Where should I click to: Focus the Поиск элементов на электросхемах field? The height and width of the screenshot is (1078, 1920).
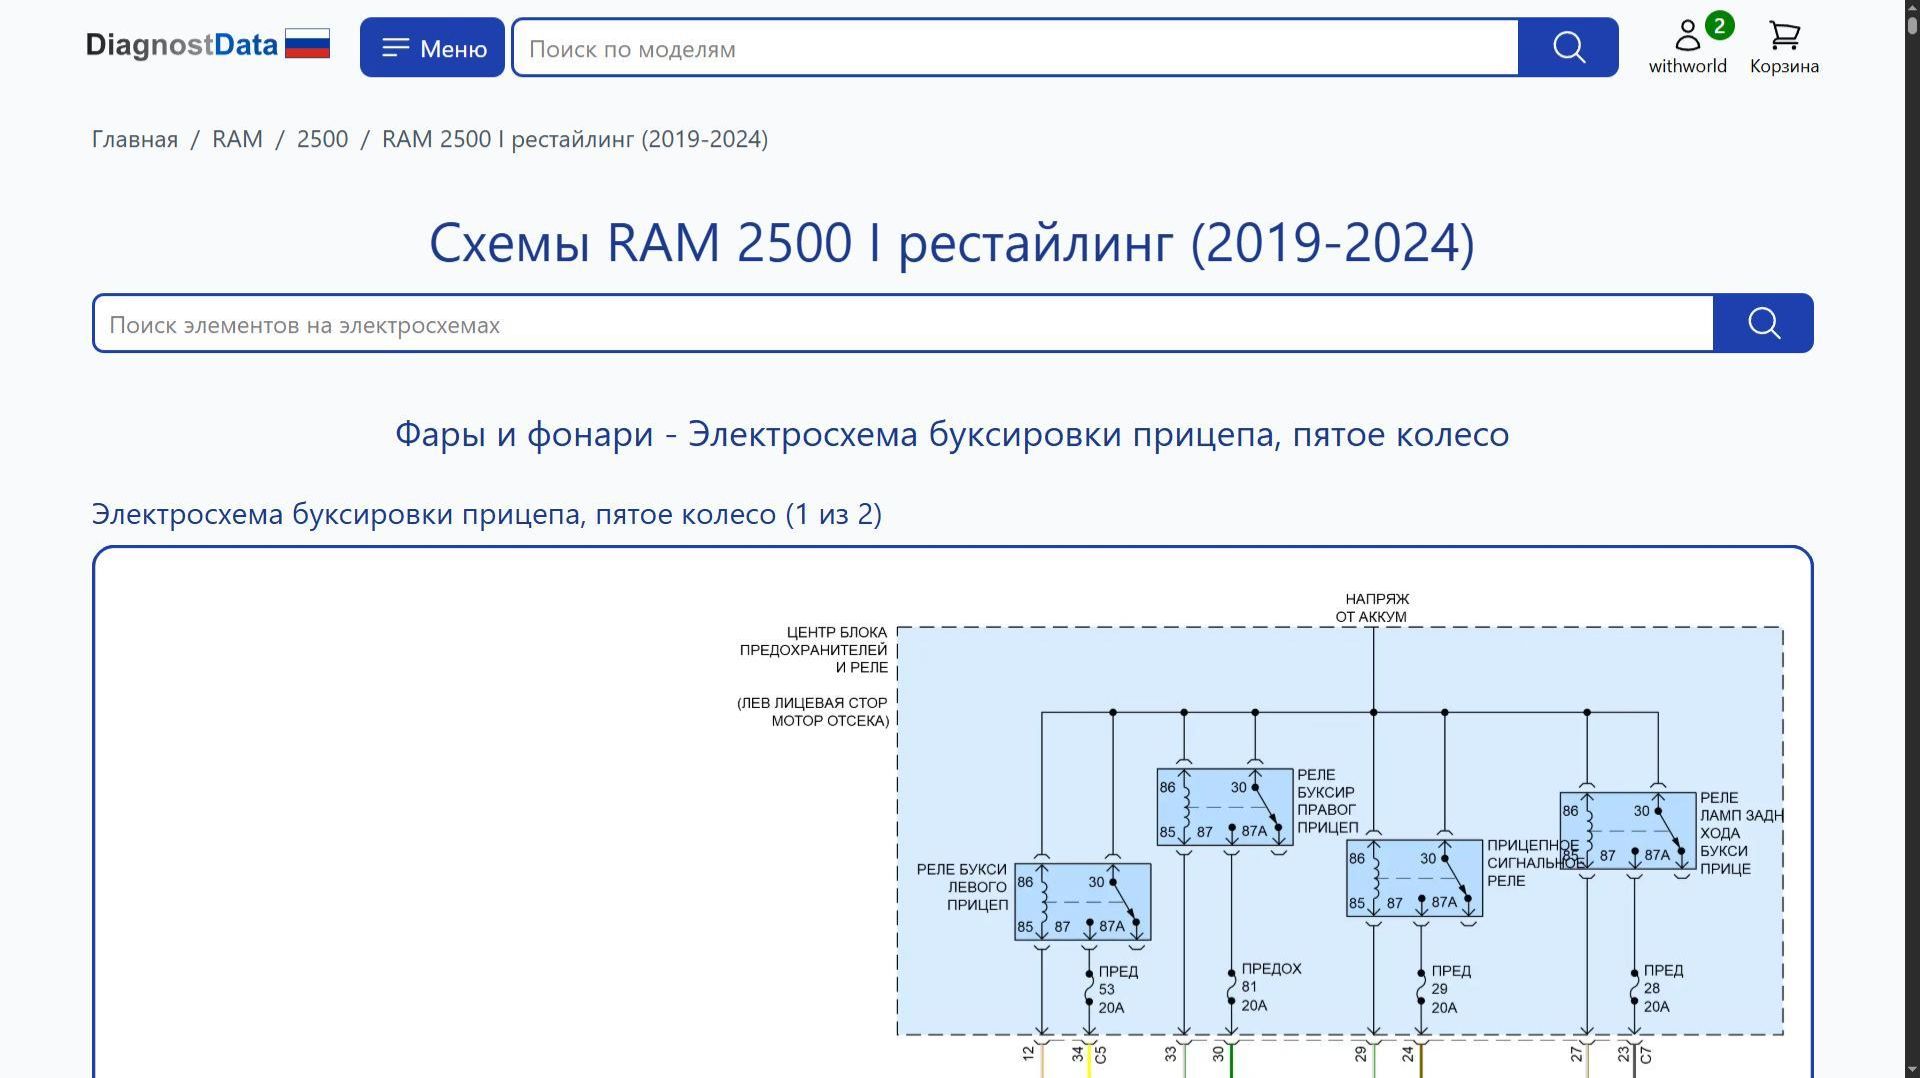tap(903, 323)
